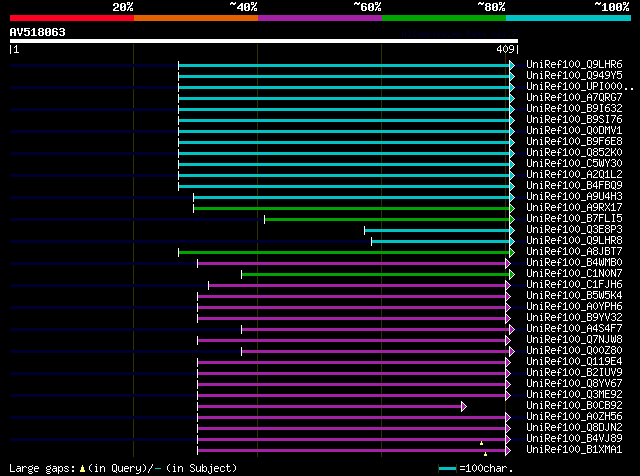
Task: Select UniRef100_Q0DMV1 entry
Action: pyautogui.click(x=574, y=131)
